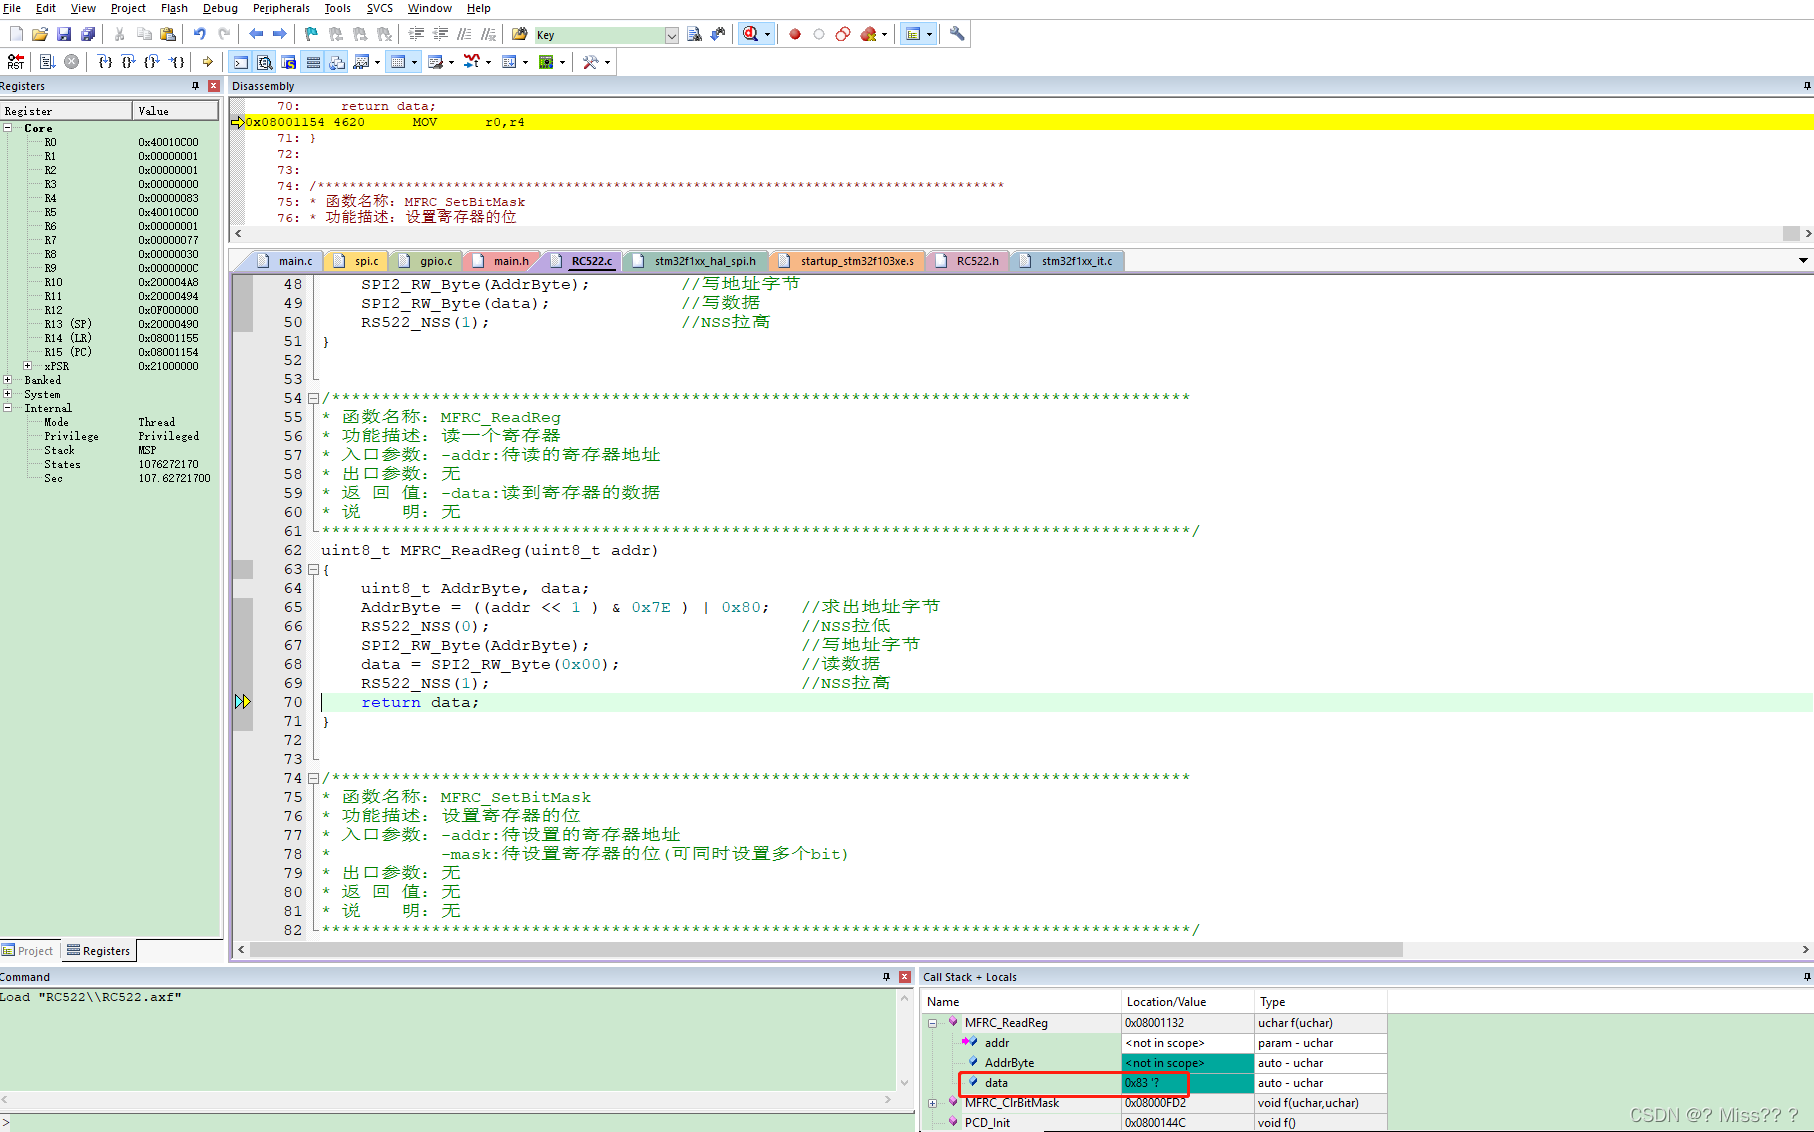This screenshot has width=1814, height=1132.
Task: Fold the comment block at line 54
Action: coord(313,398)
